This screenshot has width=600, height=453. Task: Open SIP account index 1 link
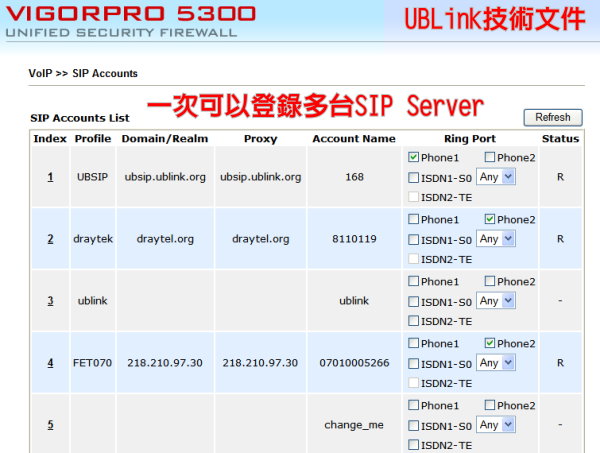coord(50,177)
